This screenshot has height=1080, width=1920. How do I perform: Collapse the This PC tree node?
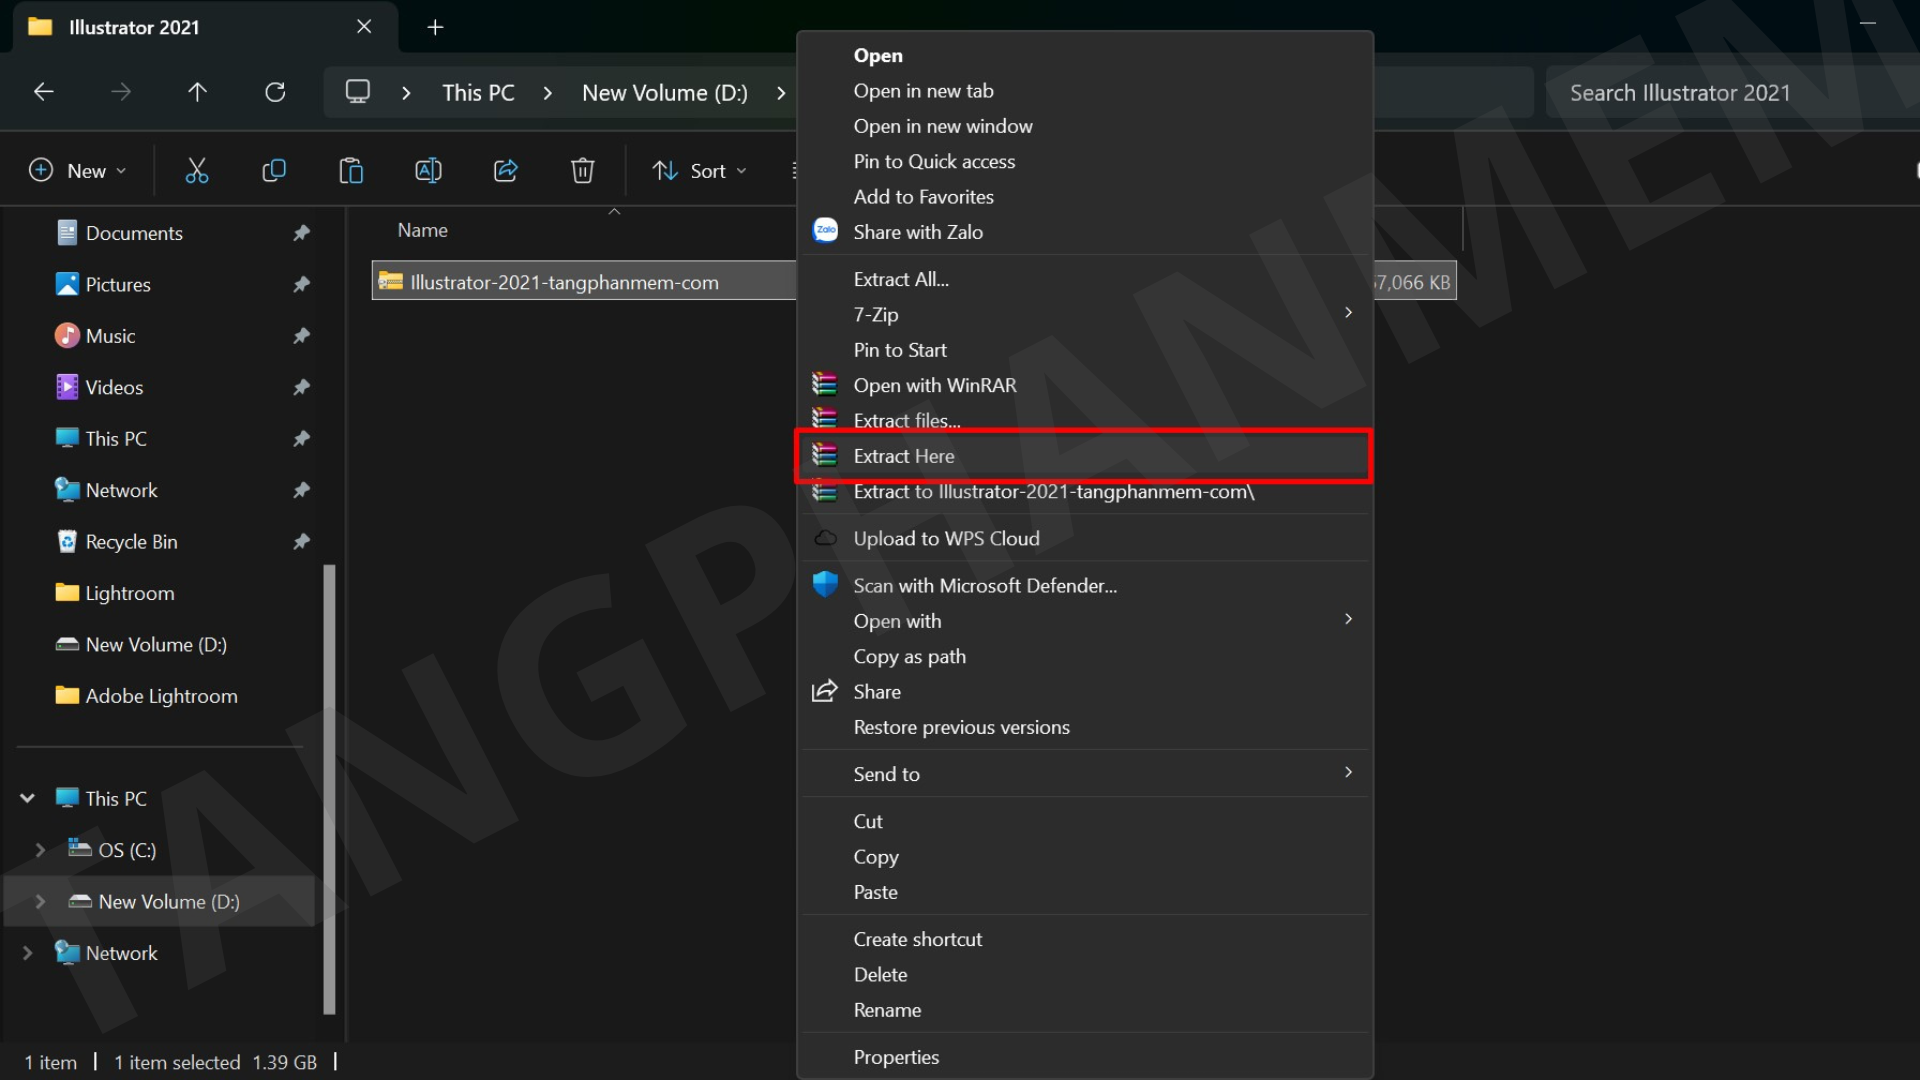click(x=28, y=798)
